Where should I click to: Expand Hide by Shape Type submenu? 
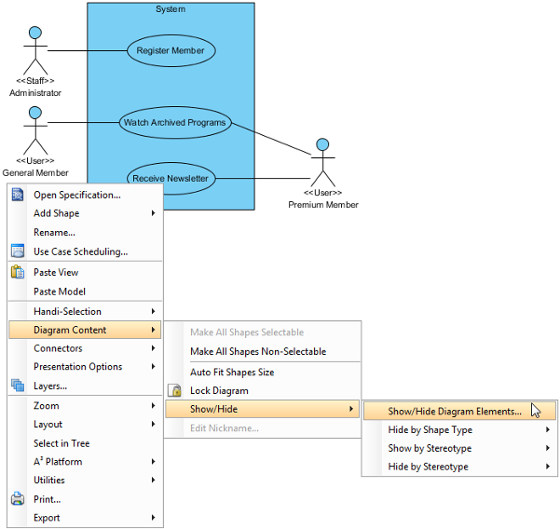(x=460, y=430)
